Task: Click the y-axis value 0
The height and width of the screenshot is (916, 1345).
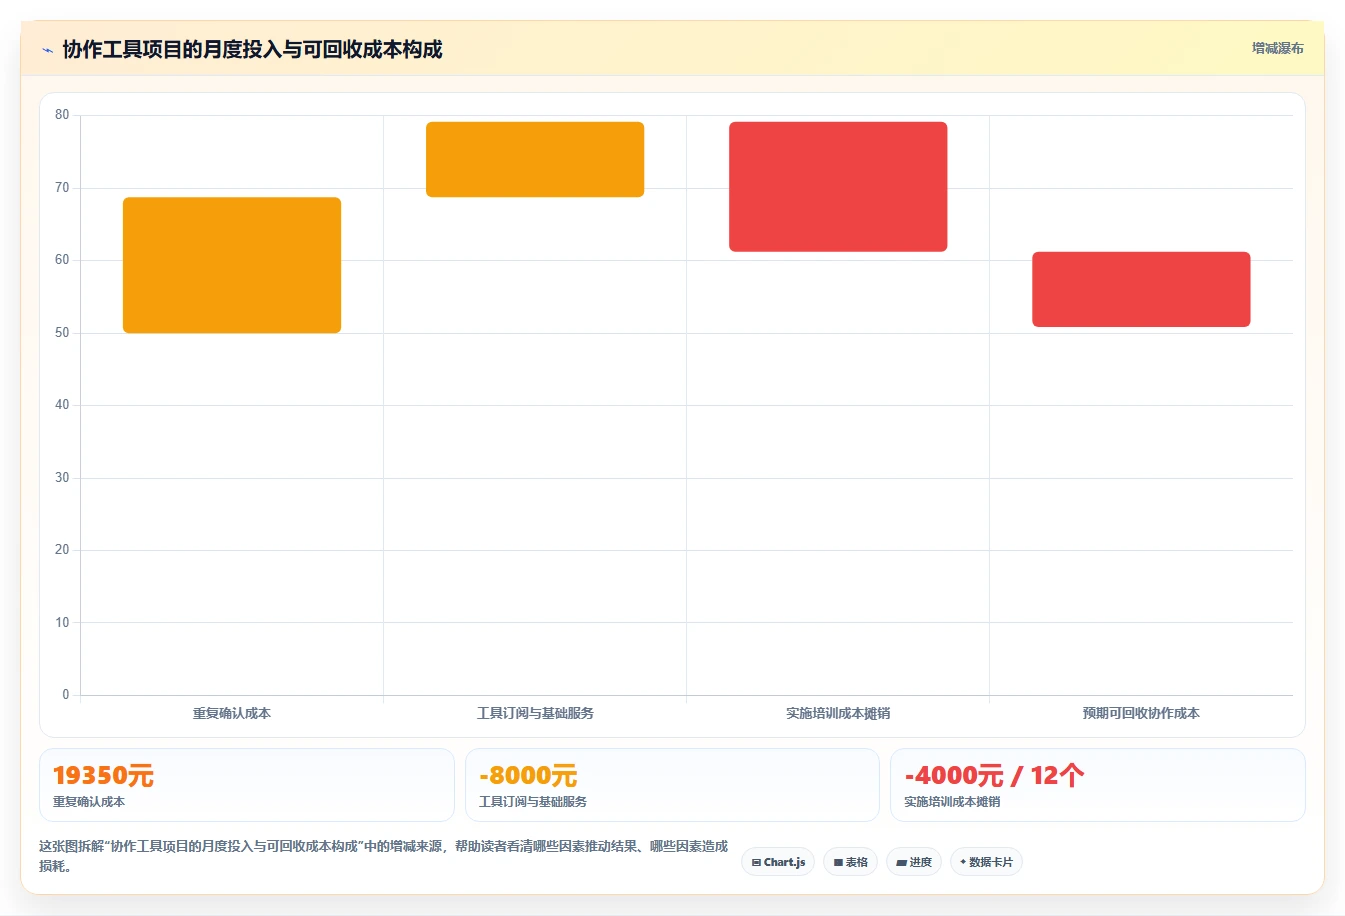Action: [66, 695]
